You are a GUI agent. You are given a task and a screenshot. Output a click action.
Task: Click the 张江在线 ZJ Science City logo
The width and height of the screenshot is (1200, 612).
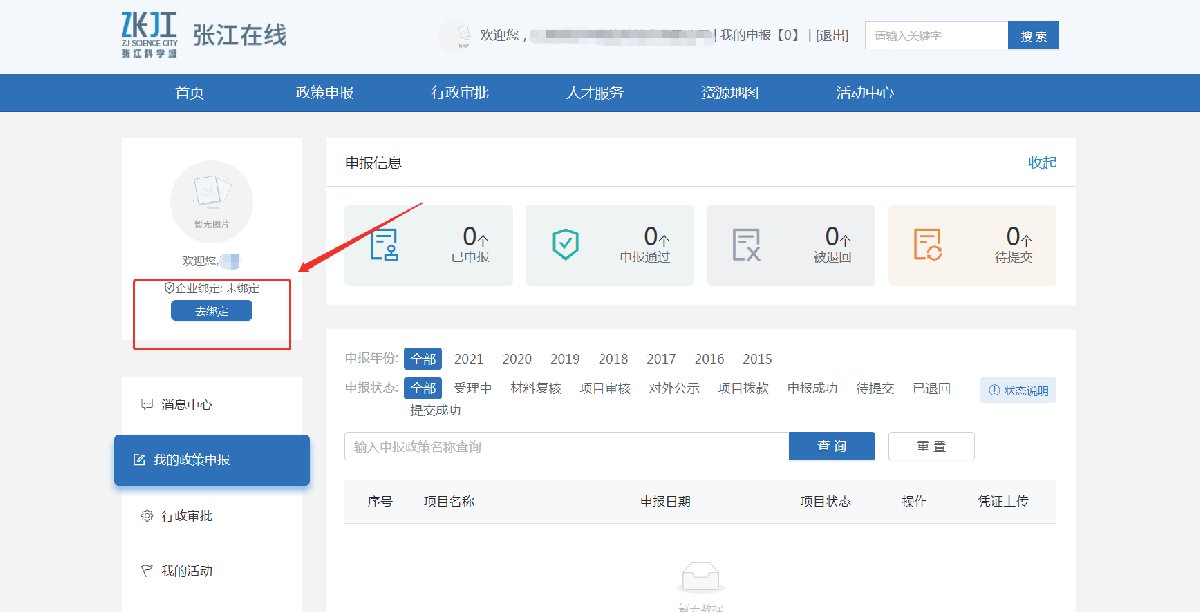pos(204,36)
